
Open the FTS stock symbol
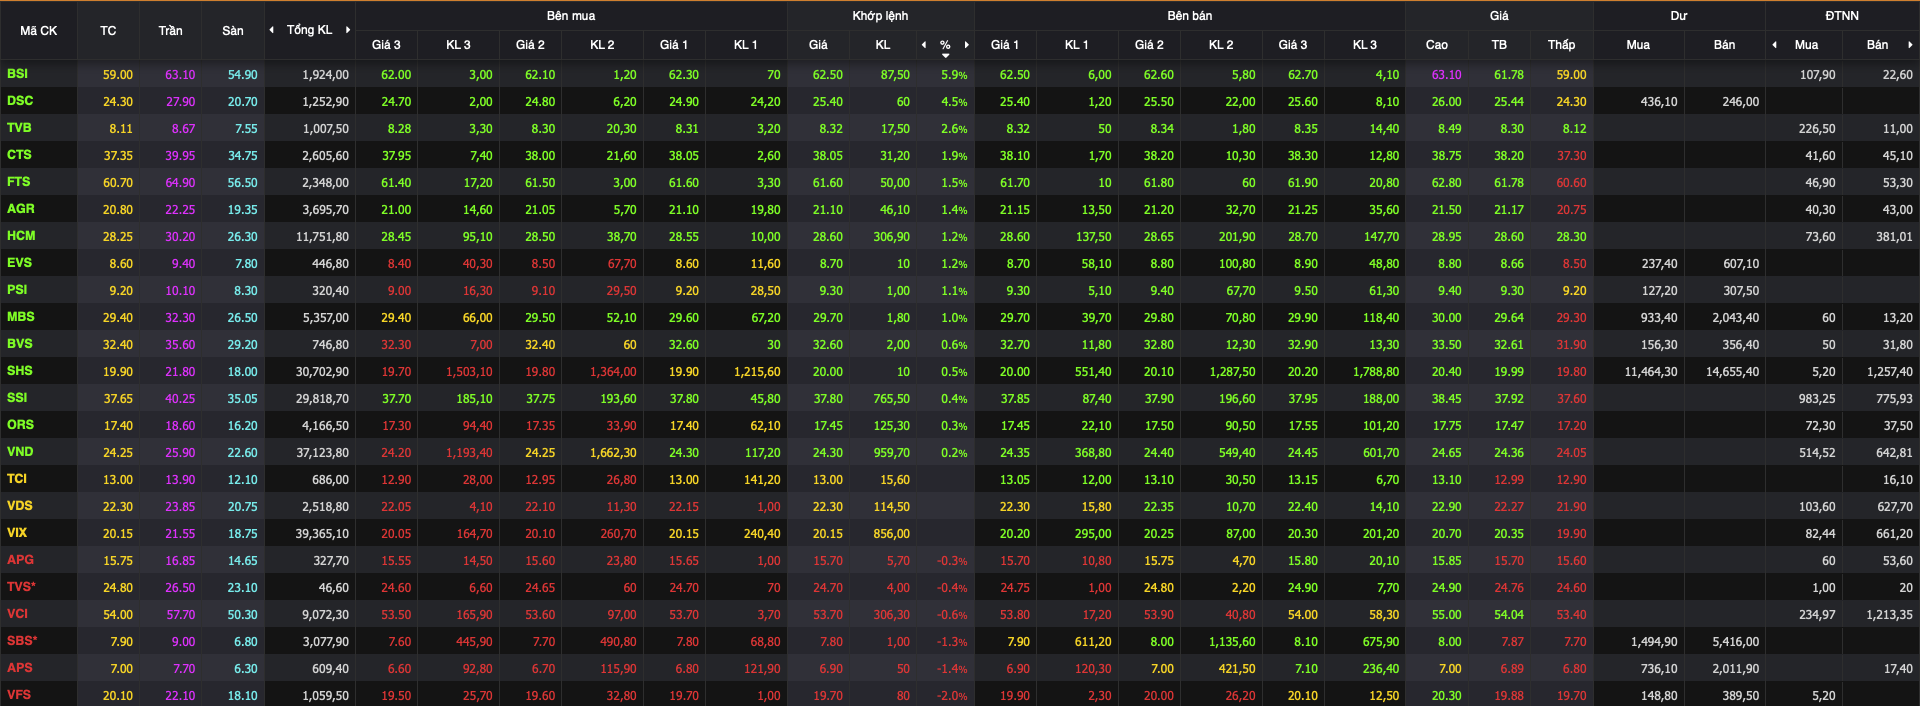(18, 182)
